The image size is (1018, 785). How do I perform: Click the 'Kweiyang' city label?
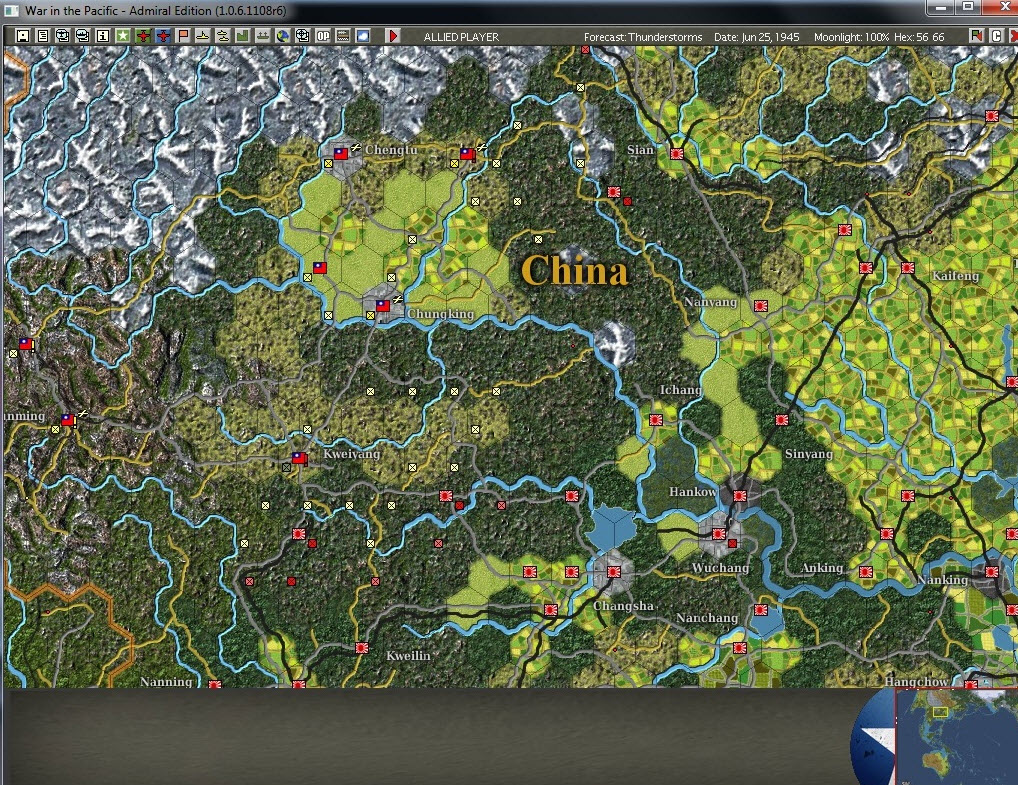point(351,454)
